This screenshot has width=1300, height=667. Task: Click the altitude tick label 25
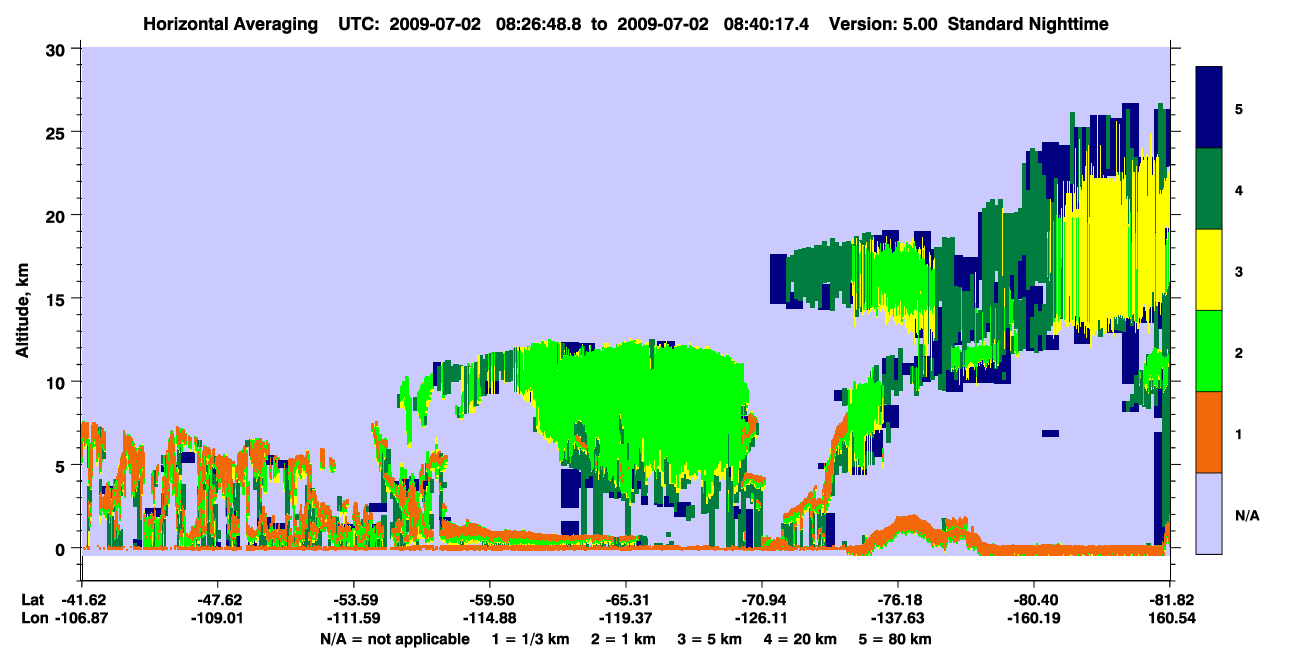click(57, 132)
